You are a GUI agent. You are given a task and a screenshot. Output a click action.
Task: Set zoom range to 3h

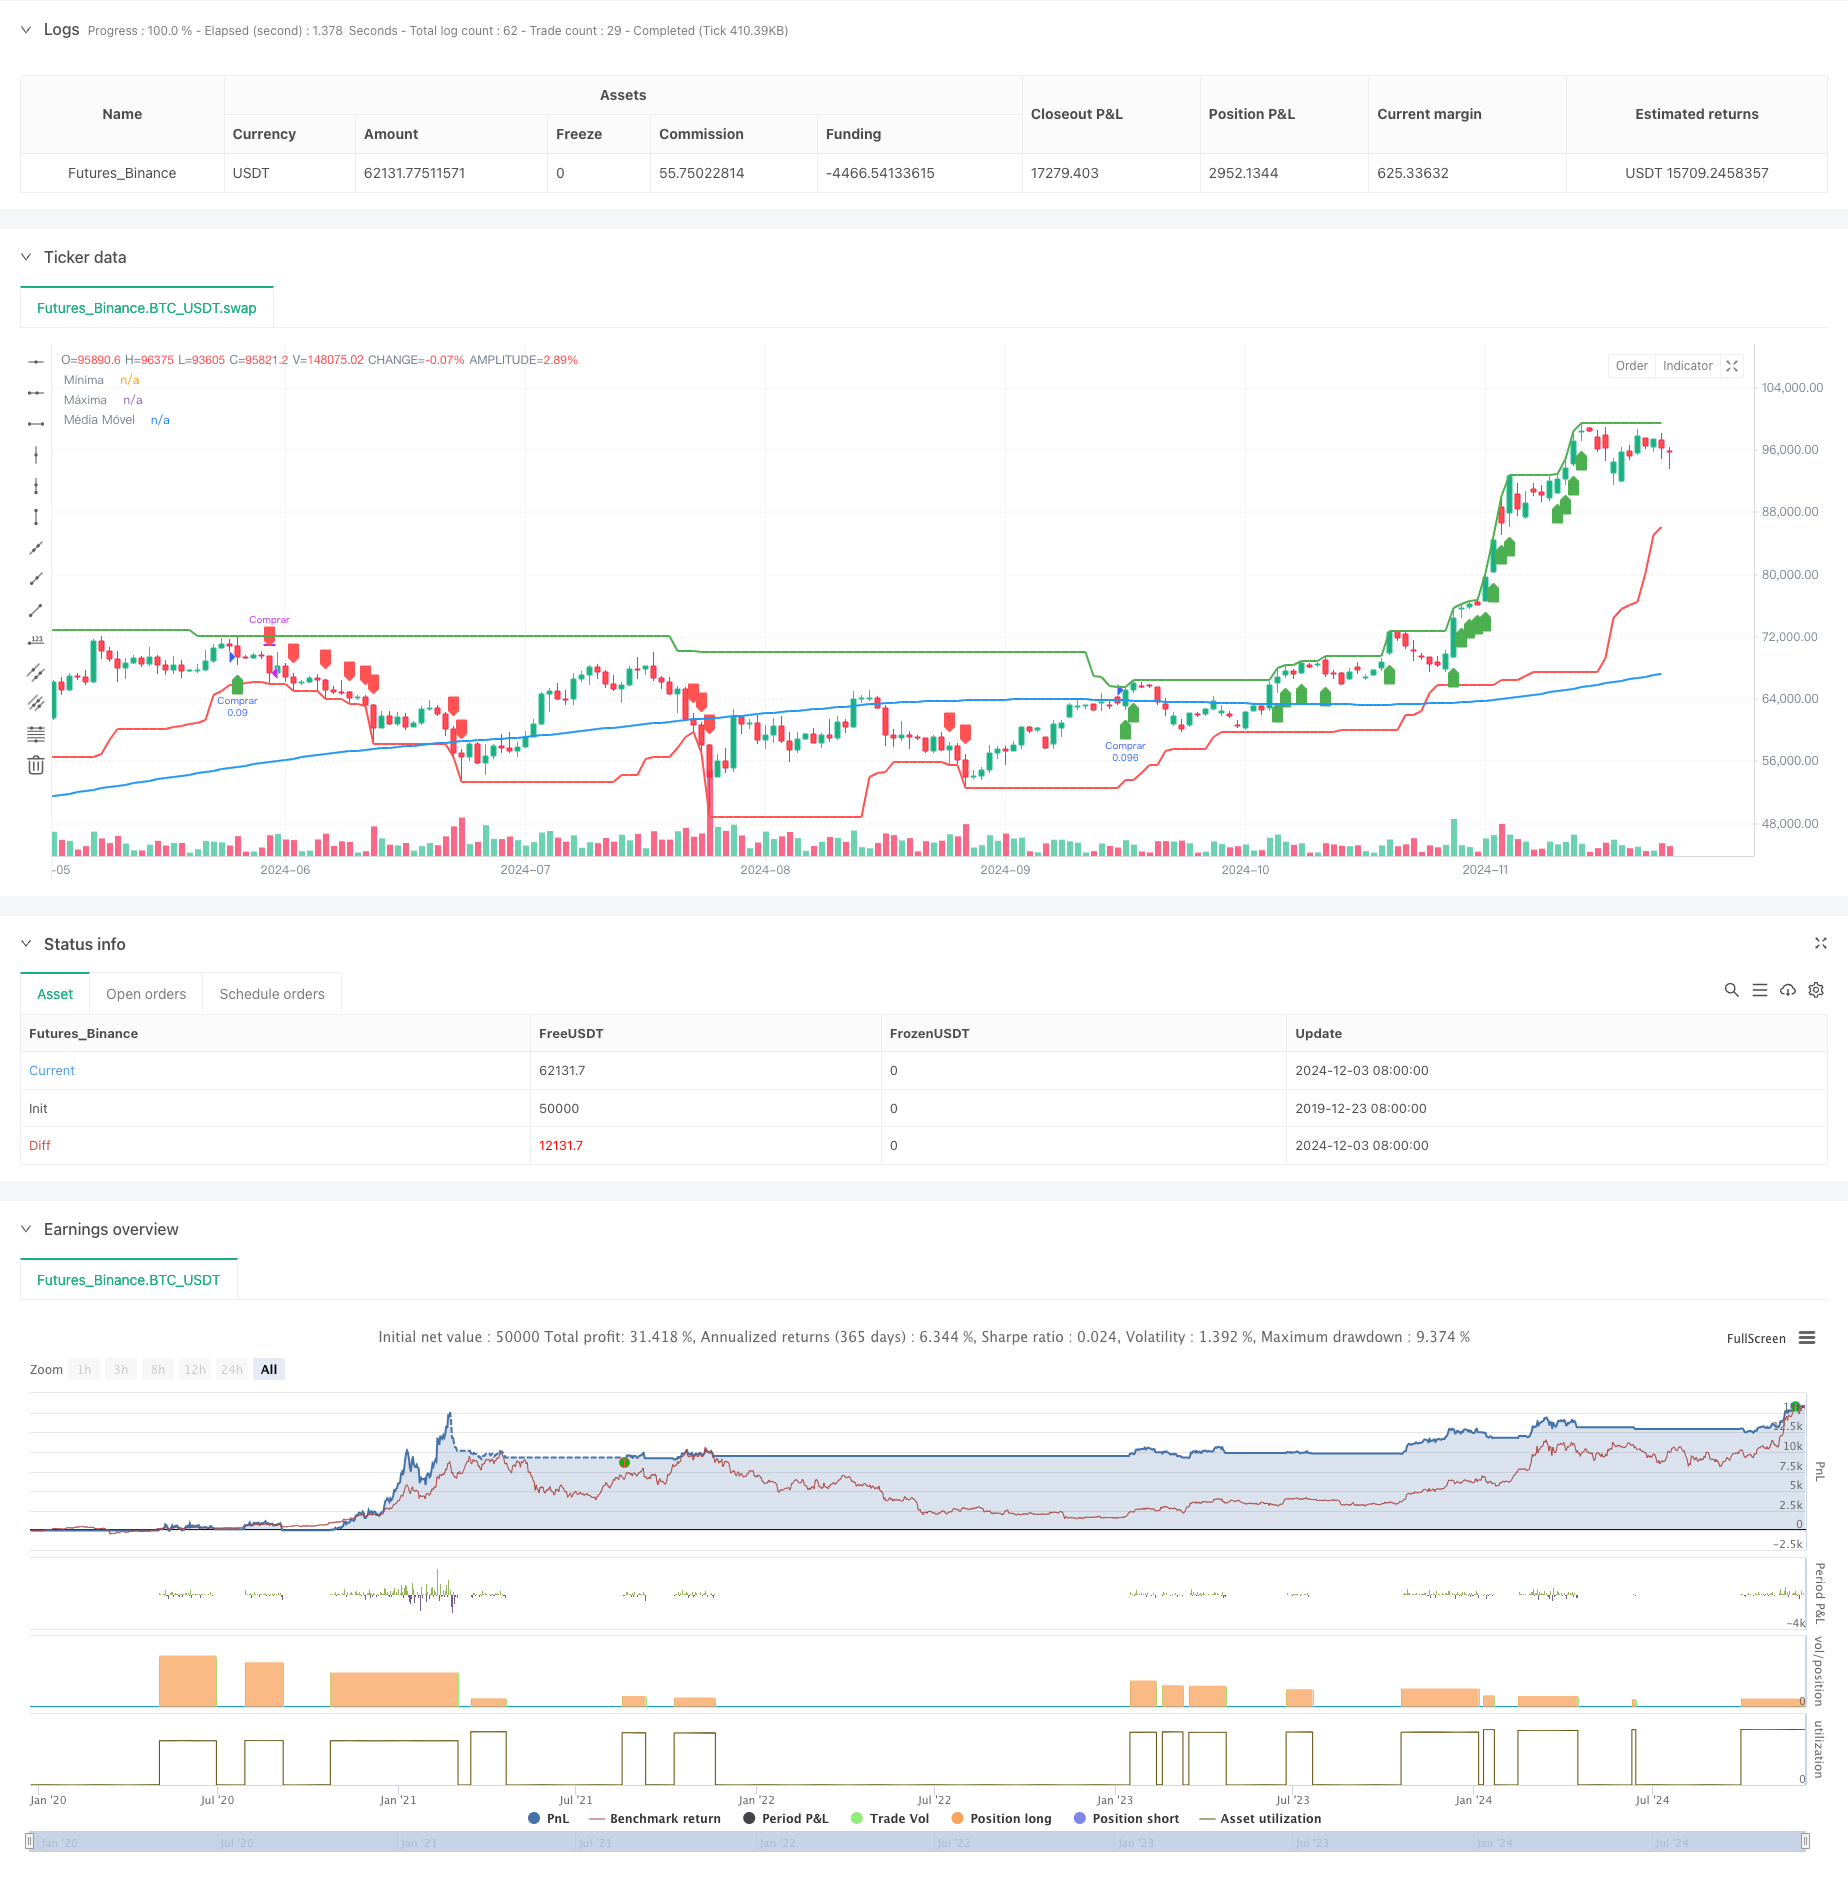tap(121, 1369)
